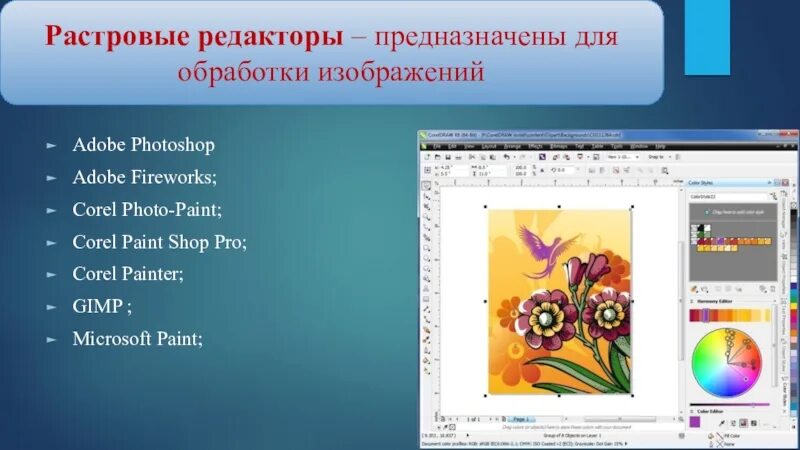The height and width of the screenshot is (450, 800).
Task: Select the Pick tool in the toolbox
Action: click(425, 185)
